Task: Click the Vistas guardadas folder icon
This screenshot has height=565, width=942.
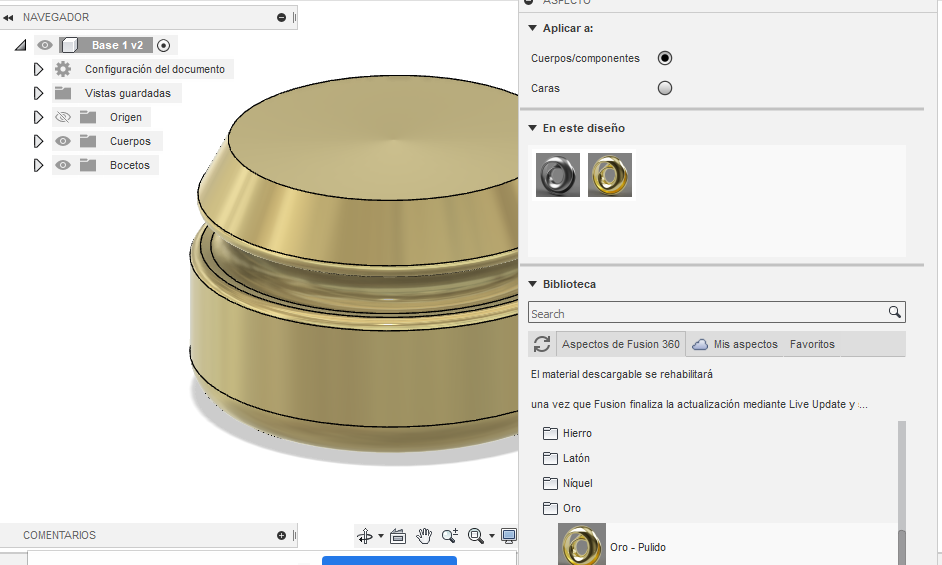Action: [63, 93]
